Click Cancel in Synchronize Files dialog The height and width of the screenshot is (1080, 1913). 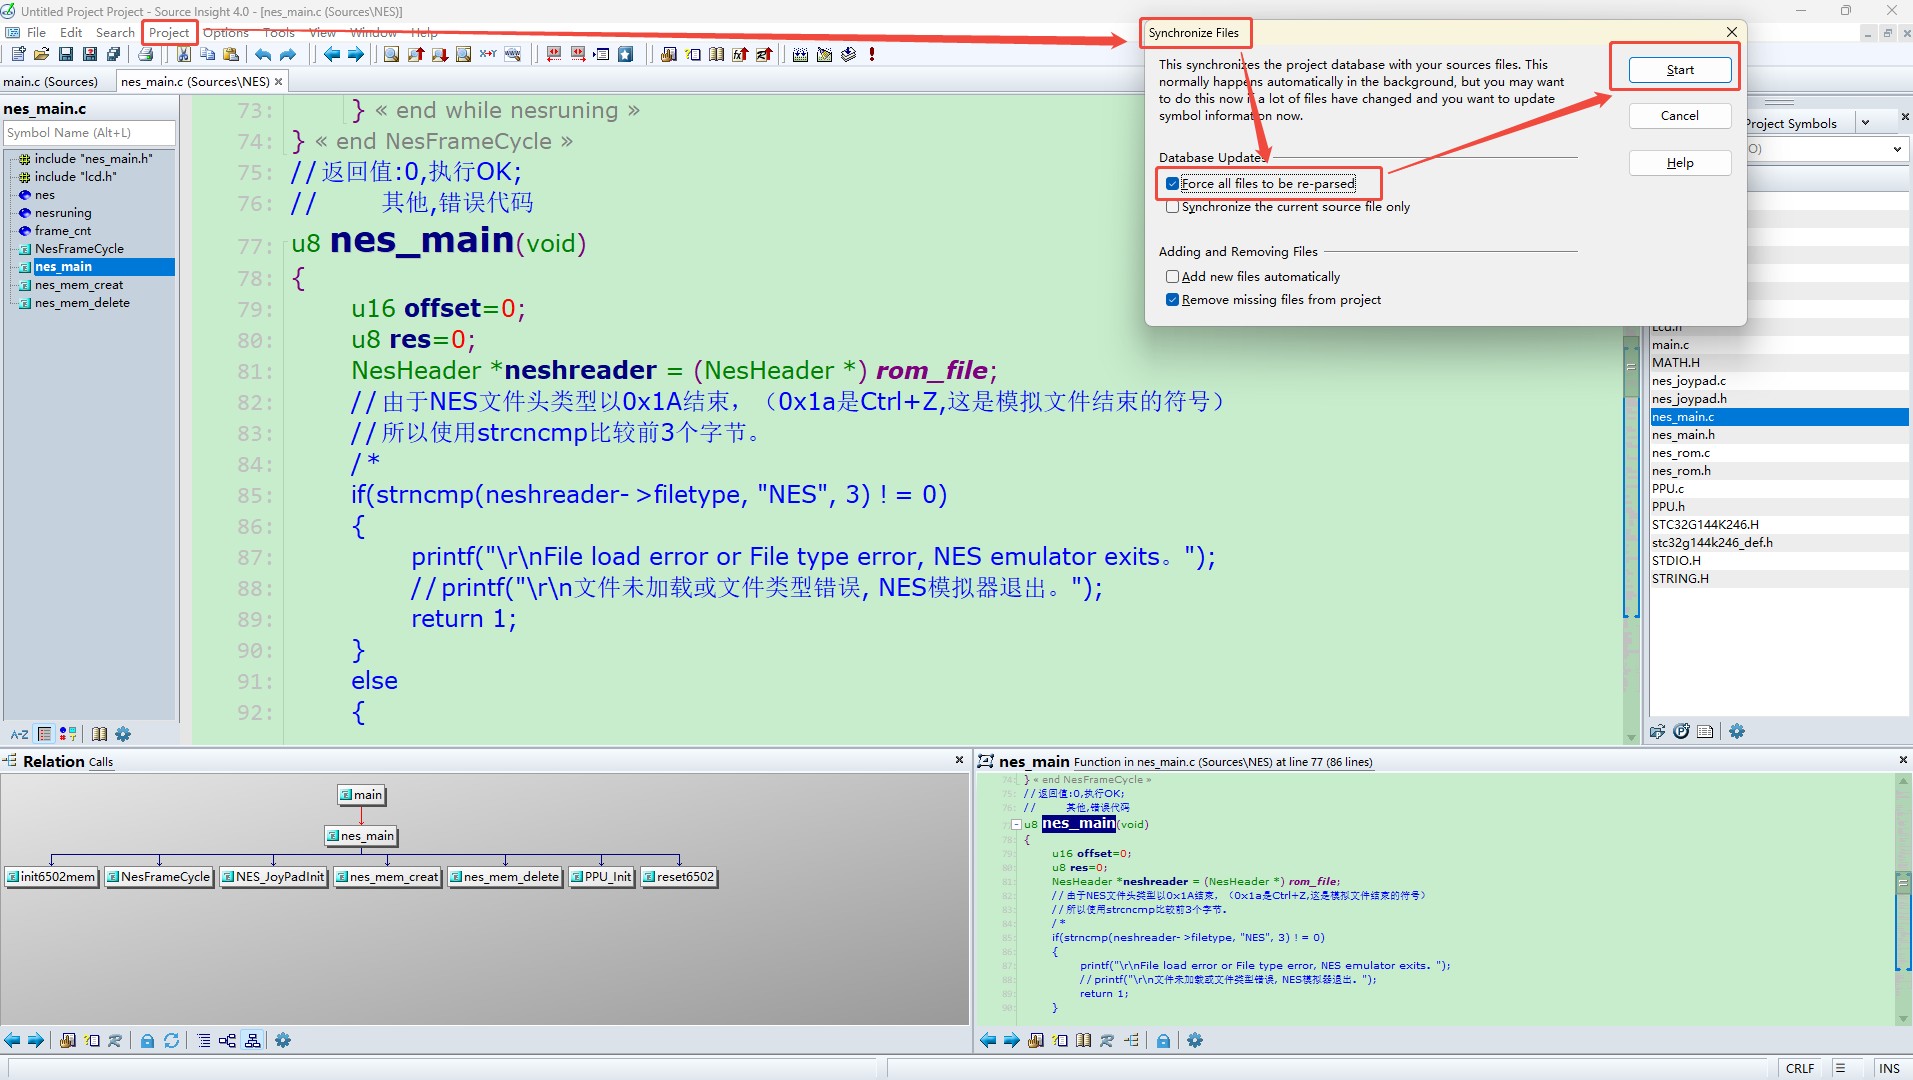click(1680, 116)
